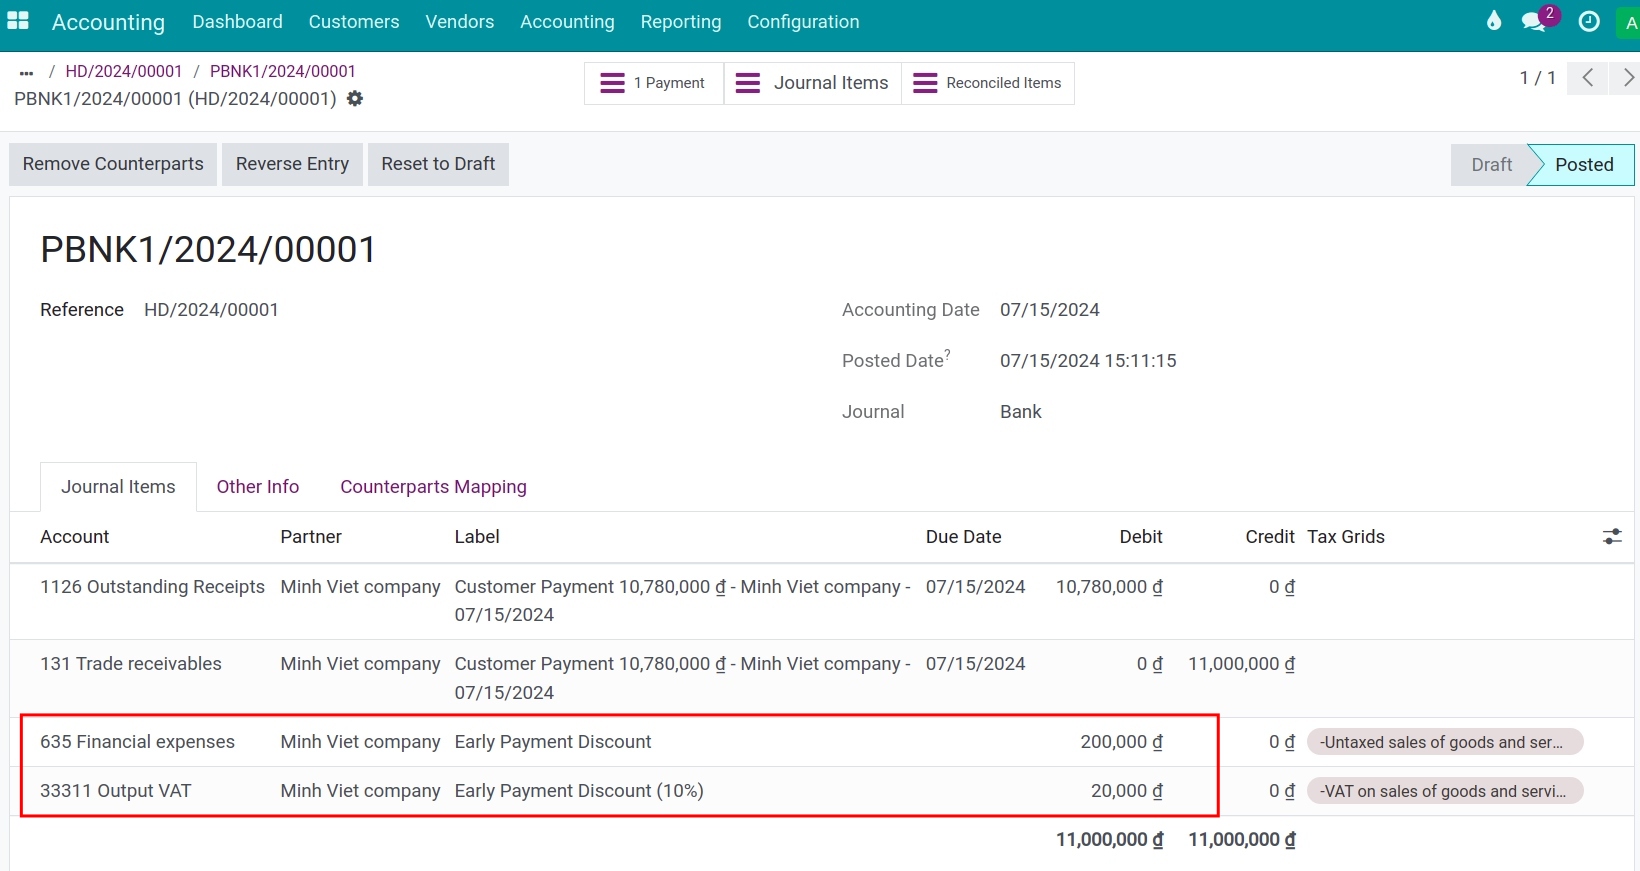Follow breadcrumb PBNK1/2024/00001 link
Screen dimensions: 1640x871
pos(283,72)
